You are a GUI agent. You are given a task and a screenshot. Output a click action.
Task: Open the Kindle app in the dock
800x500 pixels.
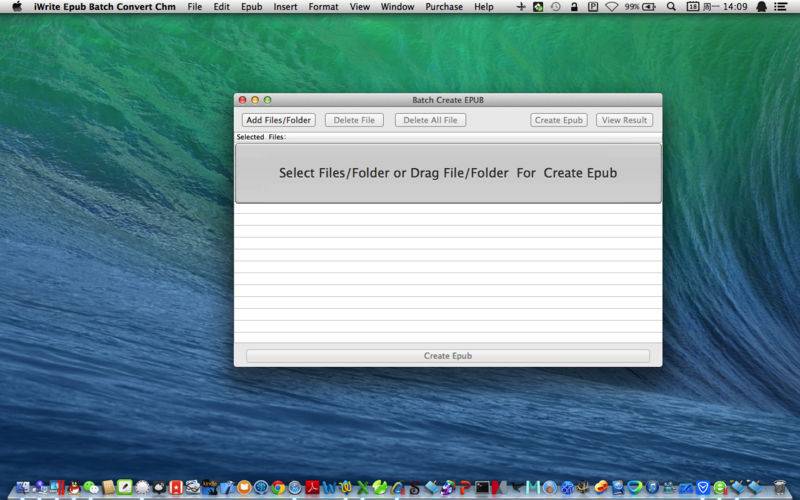pyautogui.click(x=210, y=488)
